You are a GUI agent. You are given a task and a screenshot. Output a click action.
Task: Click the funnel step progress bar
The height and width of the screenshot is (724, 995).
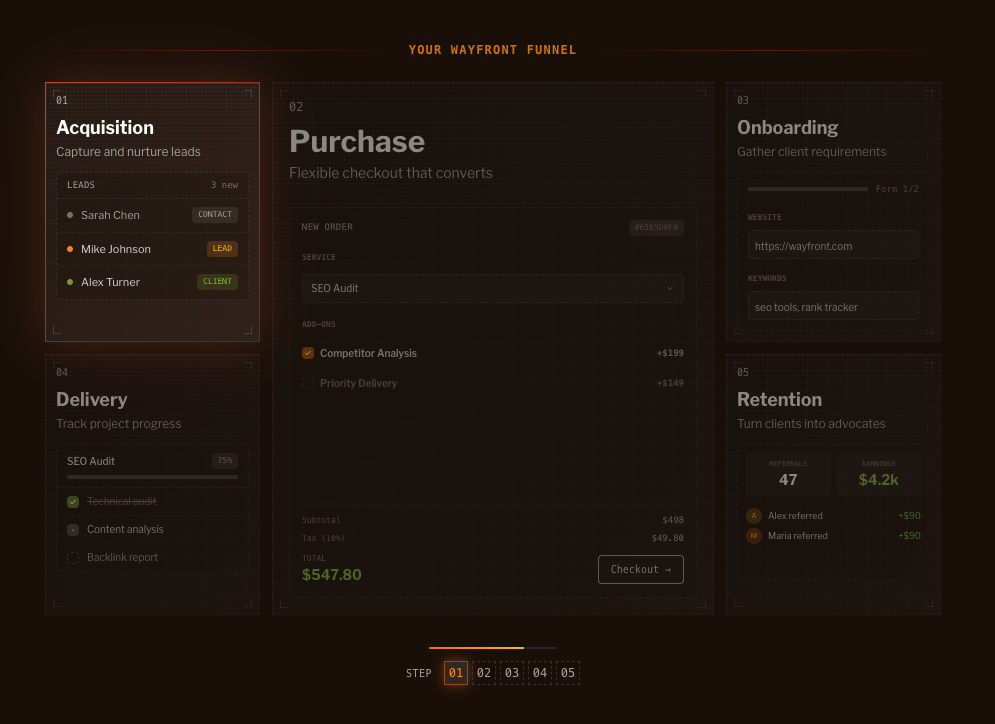tap(492, 648)
